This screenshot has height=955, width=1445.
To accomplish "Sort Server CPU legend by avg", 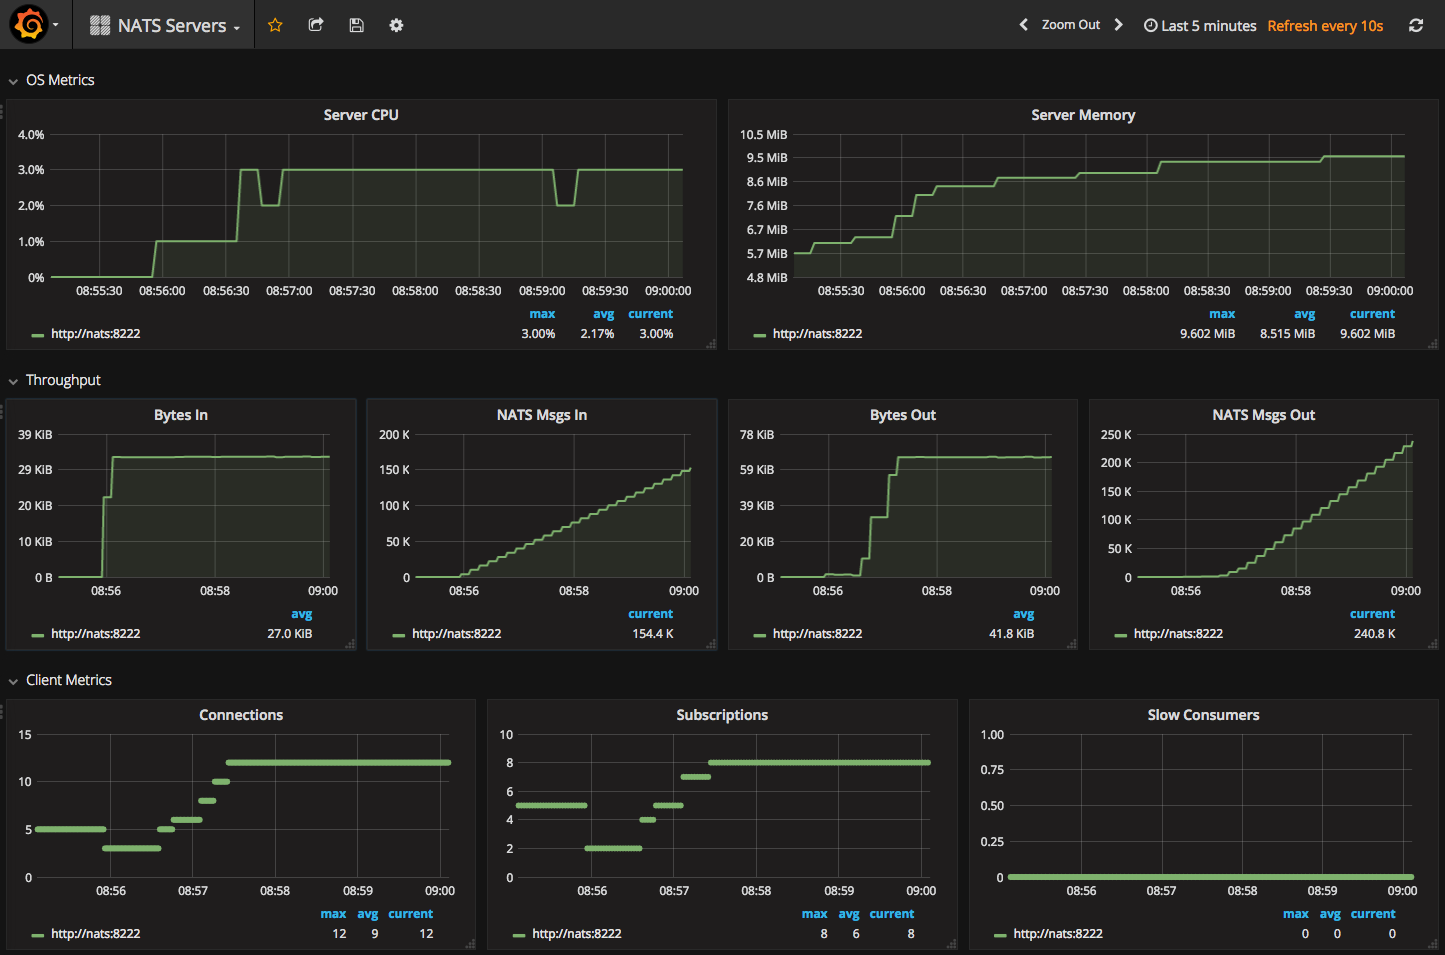I will (x=604, y=314).
